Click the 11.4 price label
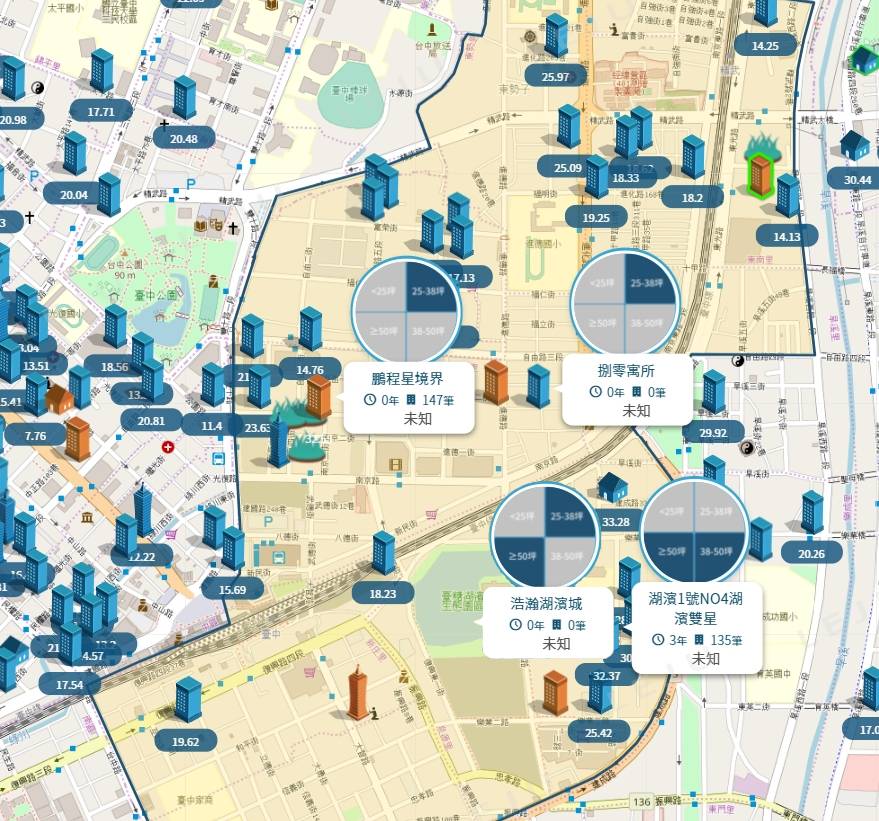Image resolution: width=879 pixels, height=821 pixels. click(x=212, y=426)
